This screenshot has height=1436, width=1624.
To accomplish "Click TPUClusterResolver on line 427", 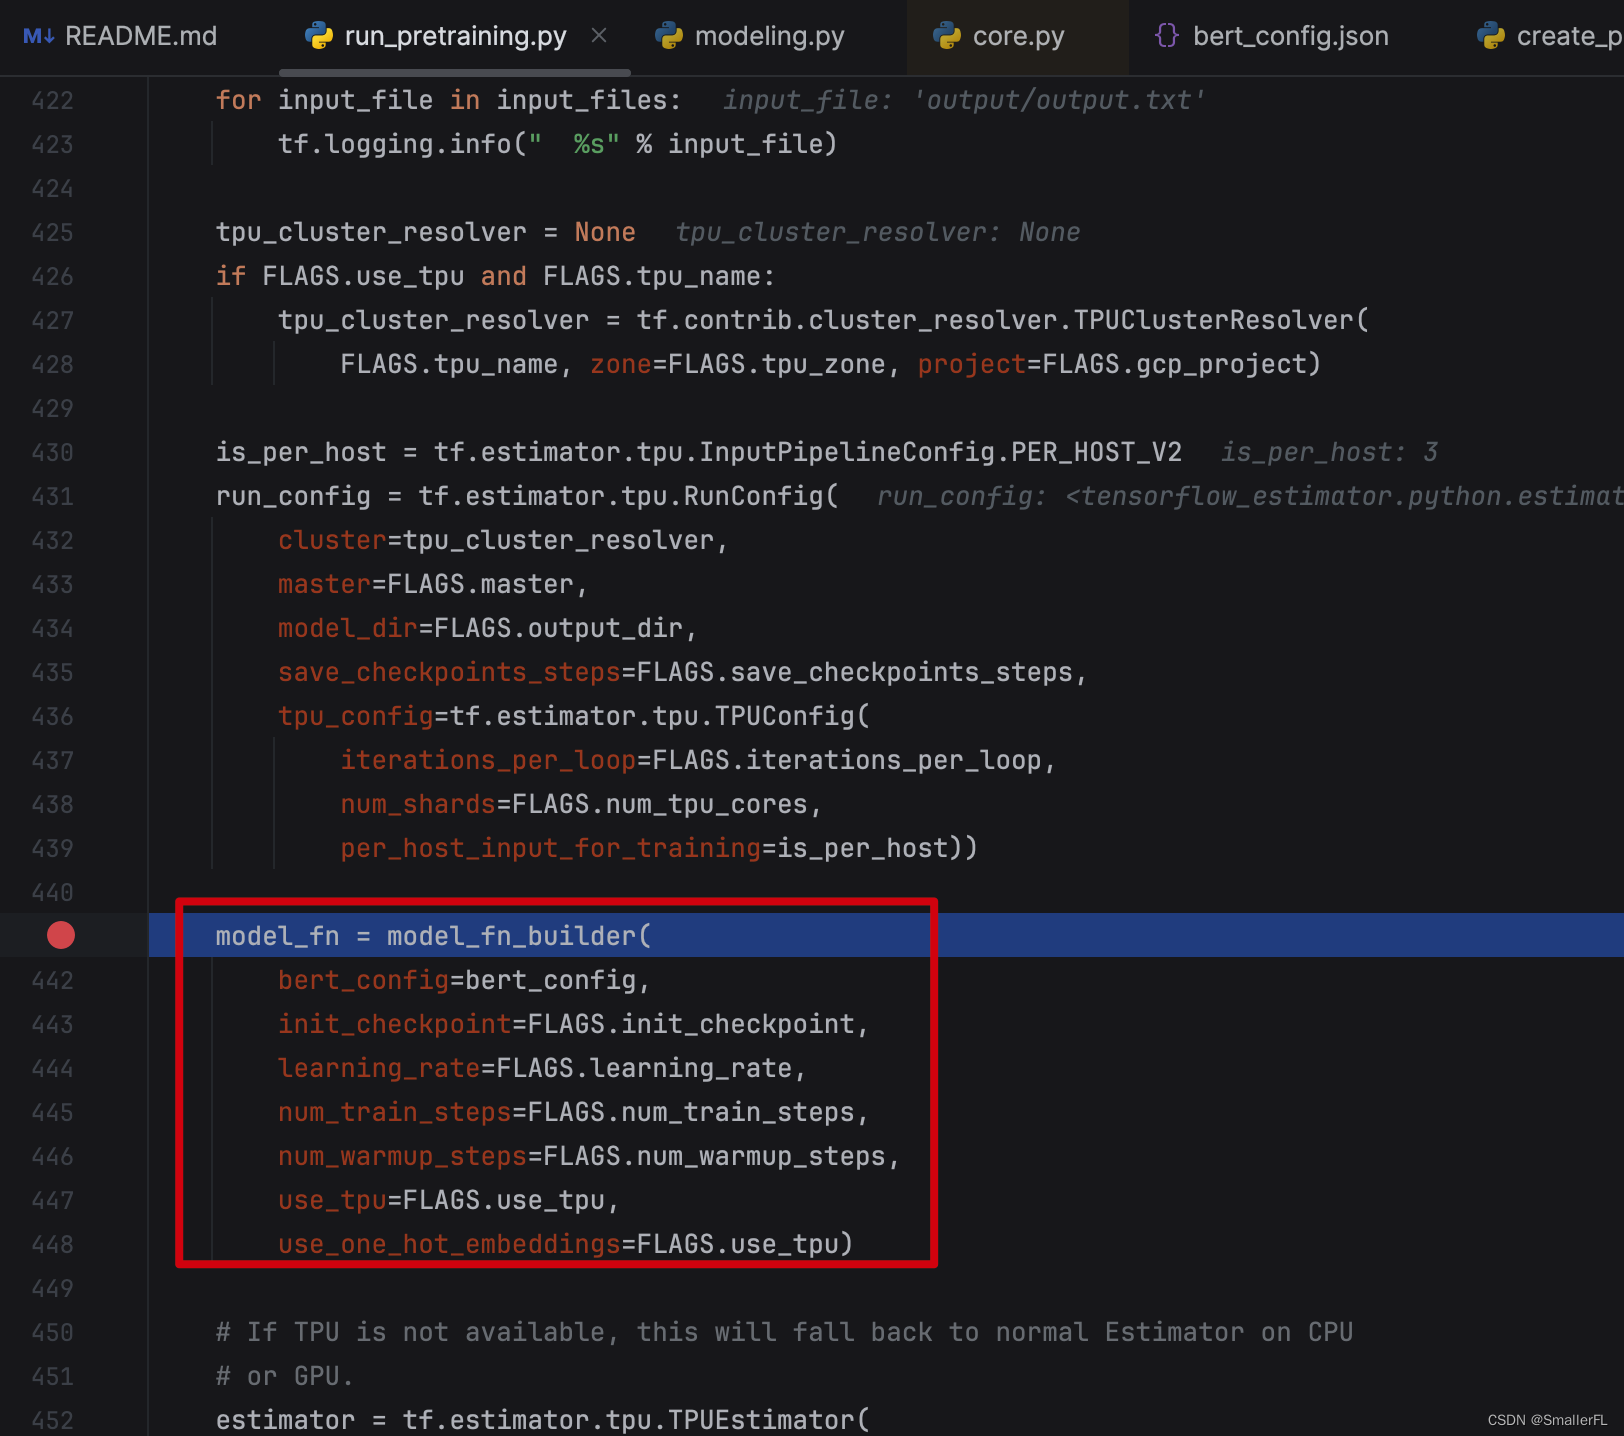I will (x=1214, y=321).
